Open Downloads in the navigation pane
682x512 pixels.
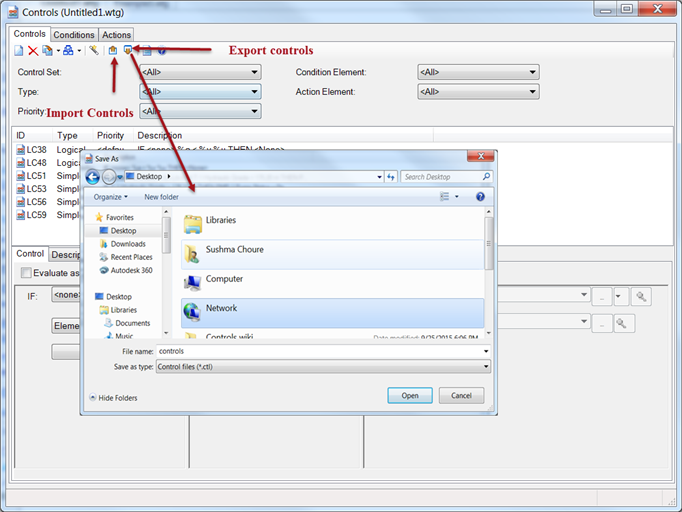pos(123,244)
